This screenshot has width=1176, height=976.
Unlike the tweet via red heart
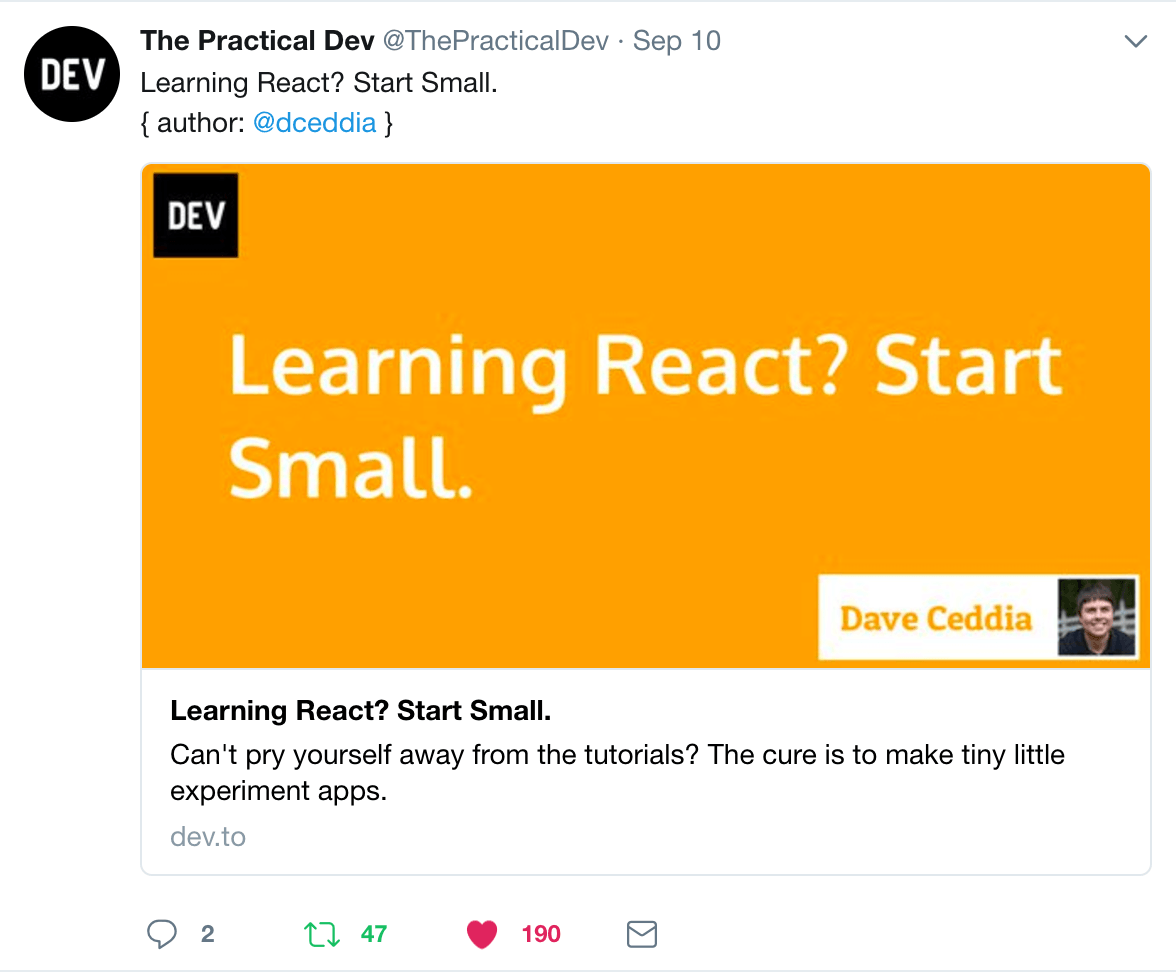482,934
